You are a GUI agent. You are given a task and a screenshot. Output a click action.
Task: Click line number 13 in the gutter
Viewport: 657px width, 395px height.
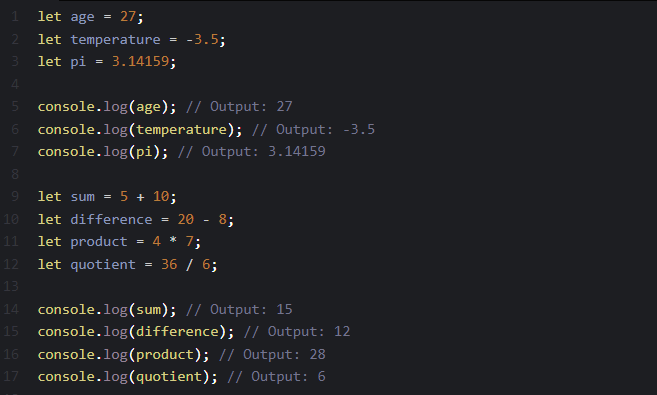click(11, 287)
